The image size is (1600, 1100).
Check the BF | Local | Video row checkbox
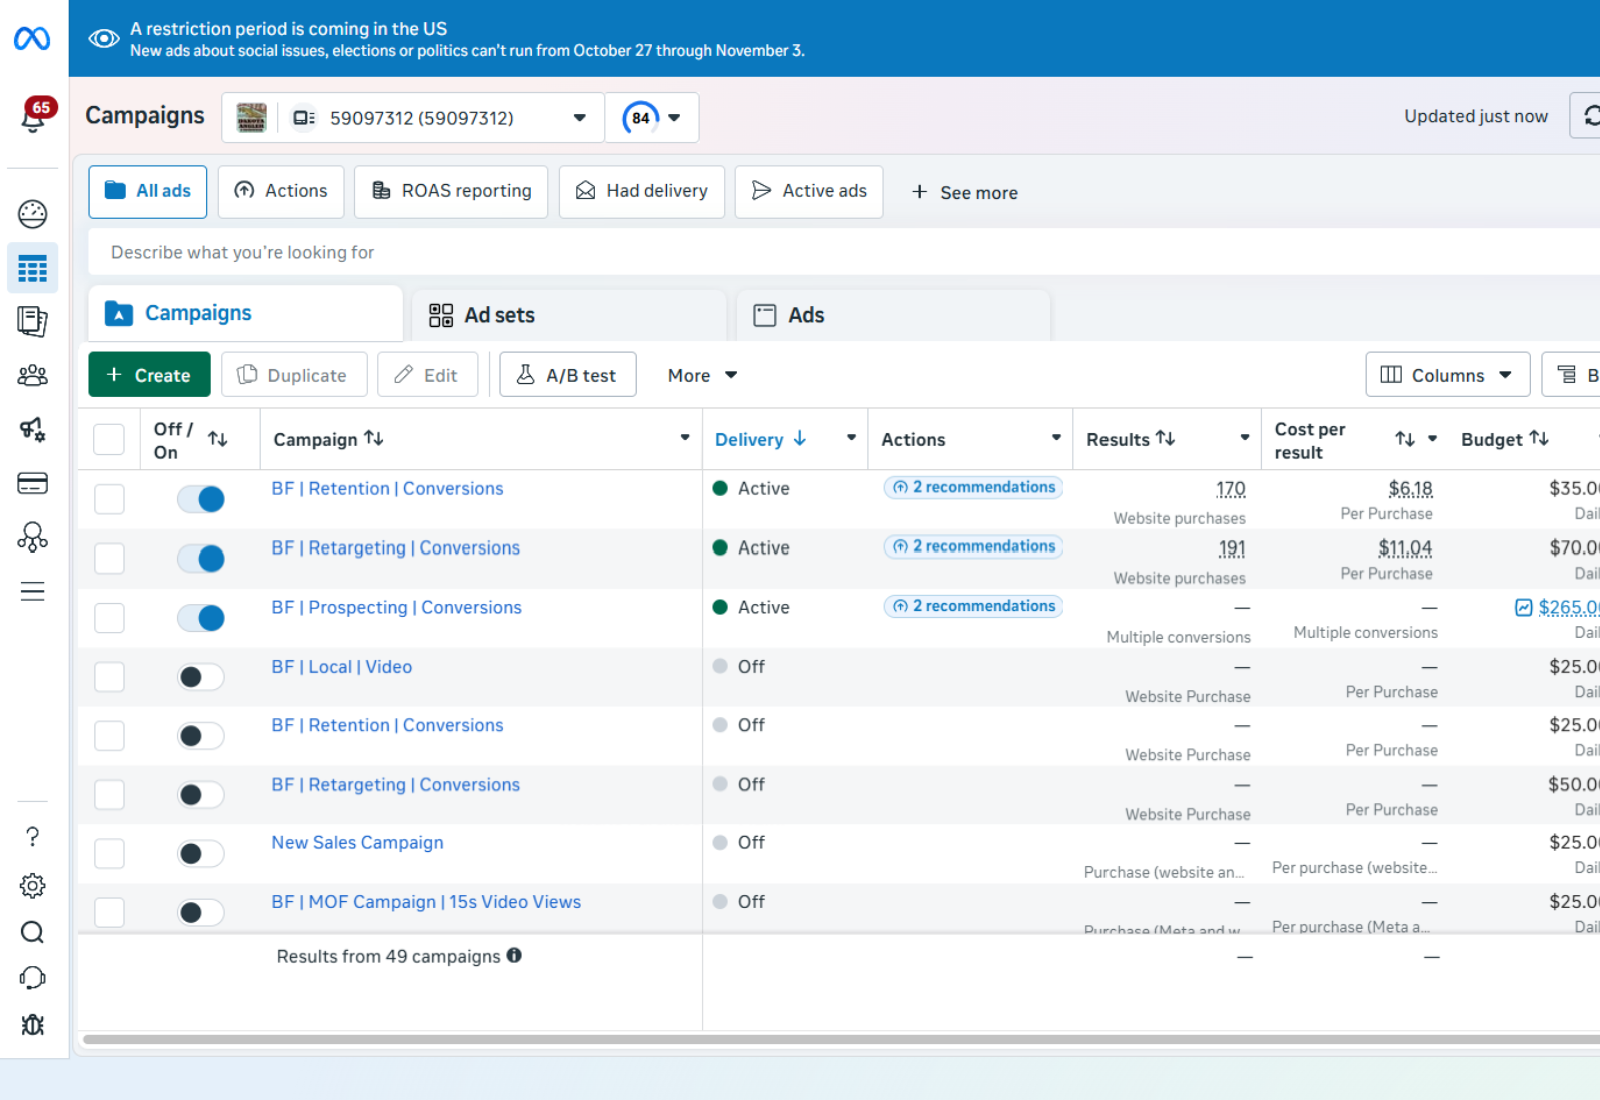[x=109, y=677]
